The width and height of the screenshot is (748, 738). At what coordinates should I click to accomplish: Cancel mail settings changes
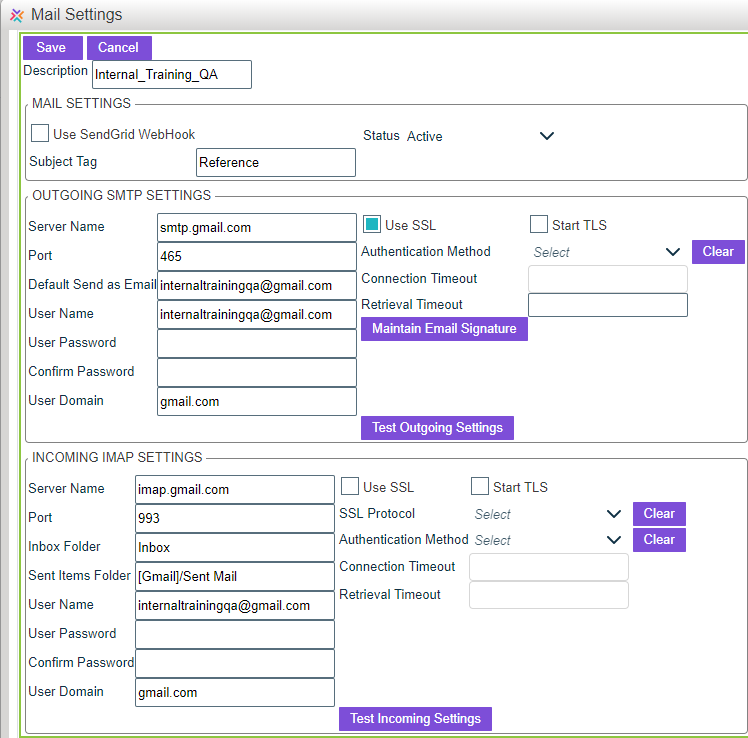point(119,48)
